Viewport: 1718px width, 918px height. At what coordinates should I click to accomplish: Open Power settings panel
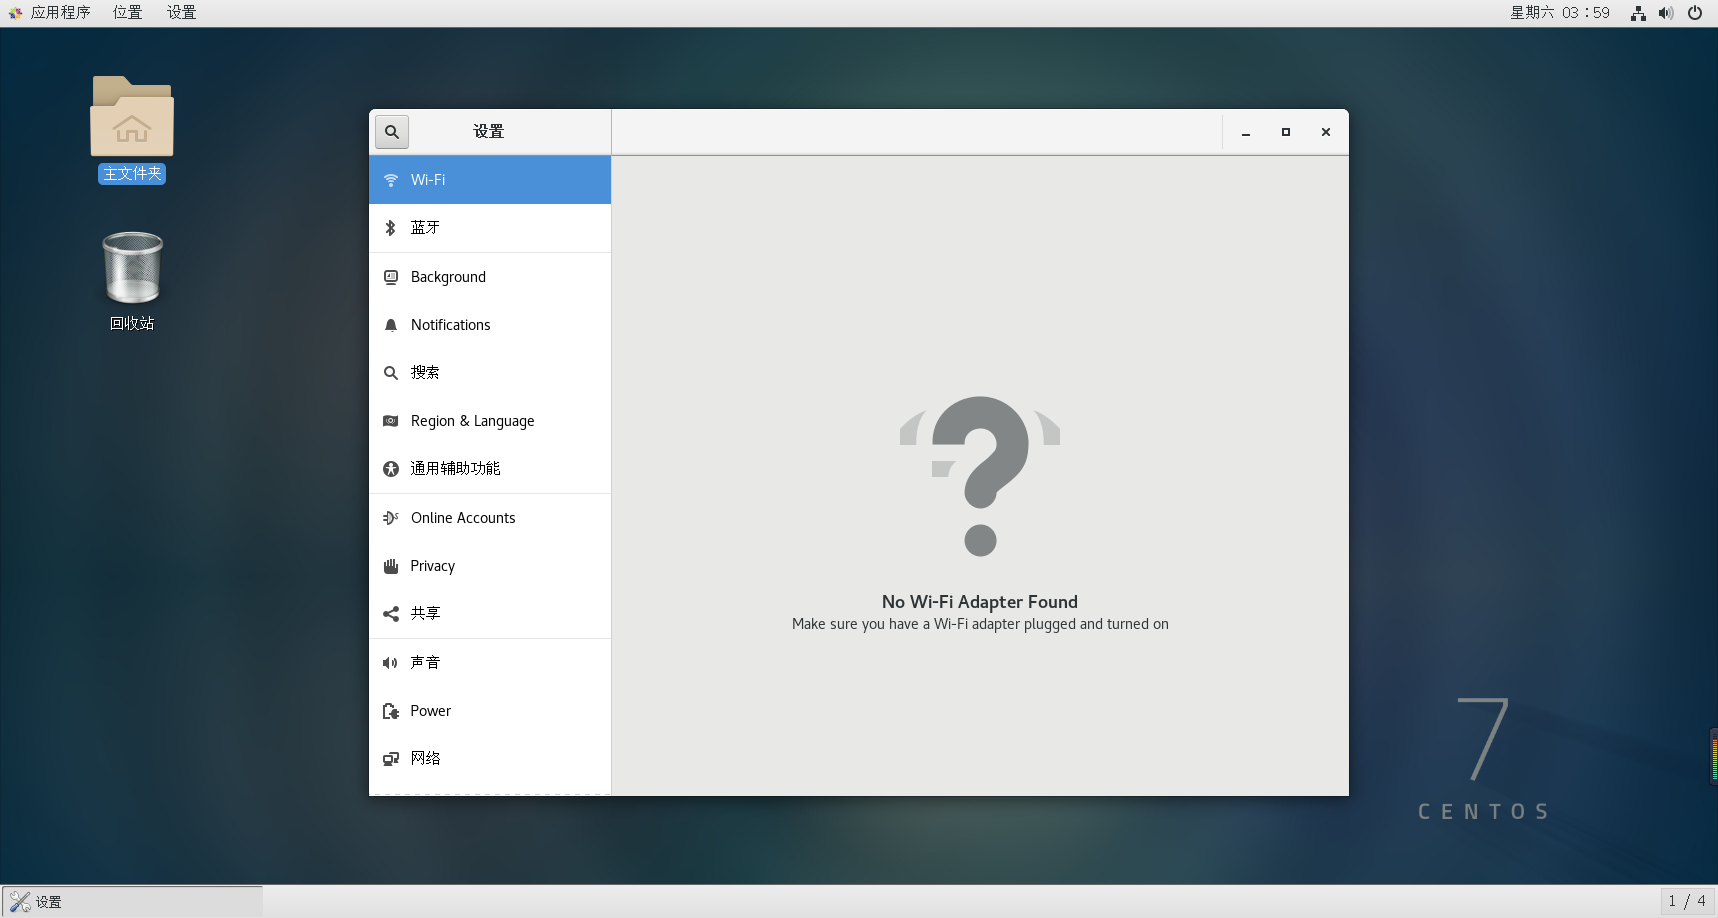tap(490, 711)
